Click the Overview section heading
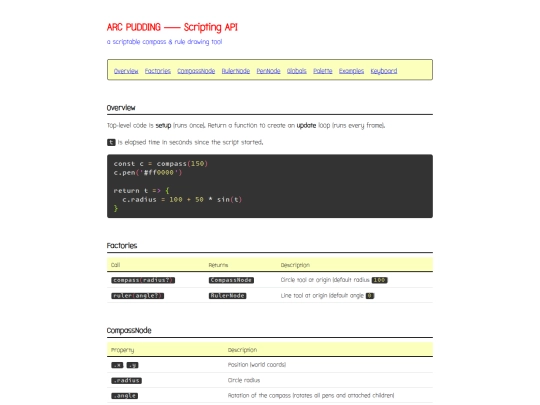This screenshot has height=405, width=540. (121, 108)
